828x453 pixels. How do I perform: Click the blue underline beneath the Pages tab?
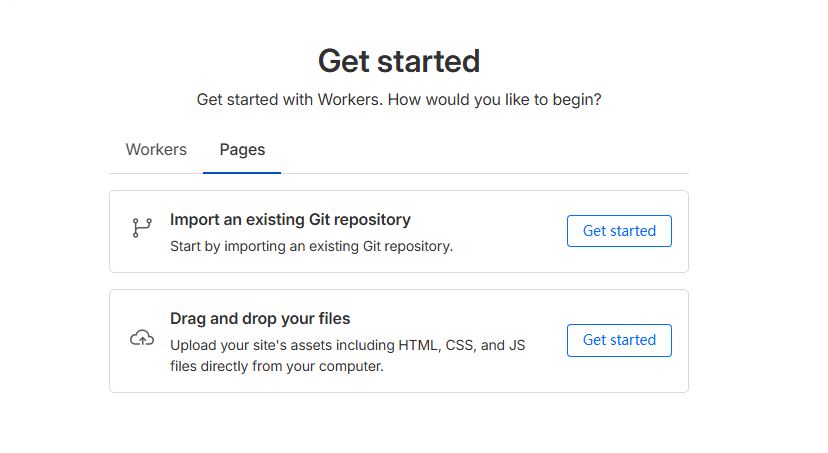click(242, 172)
